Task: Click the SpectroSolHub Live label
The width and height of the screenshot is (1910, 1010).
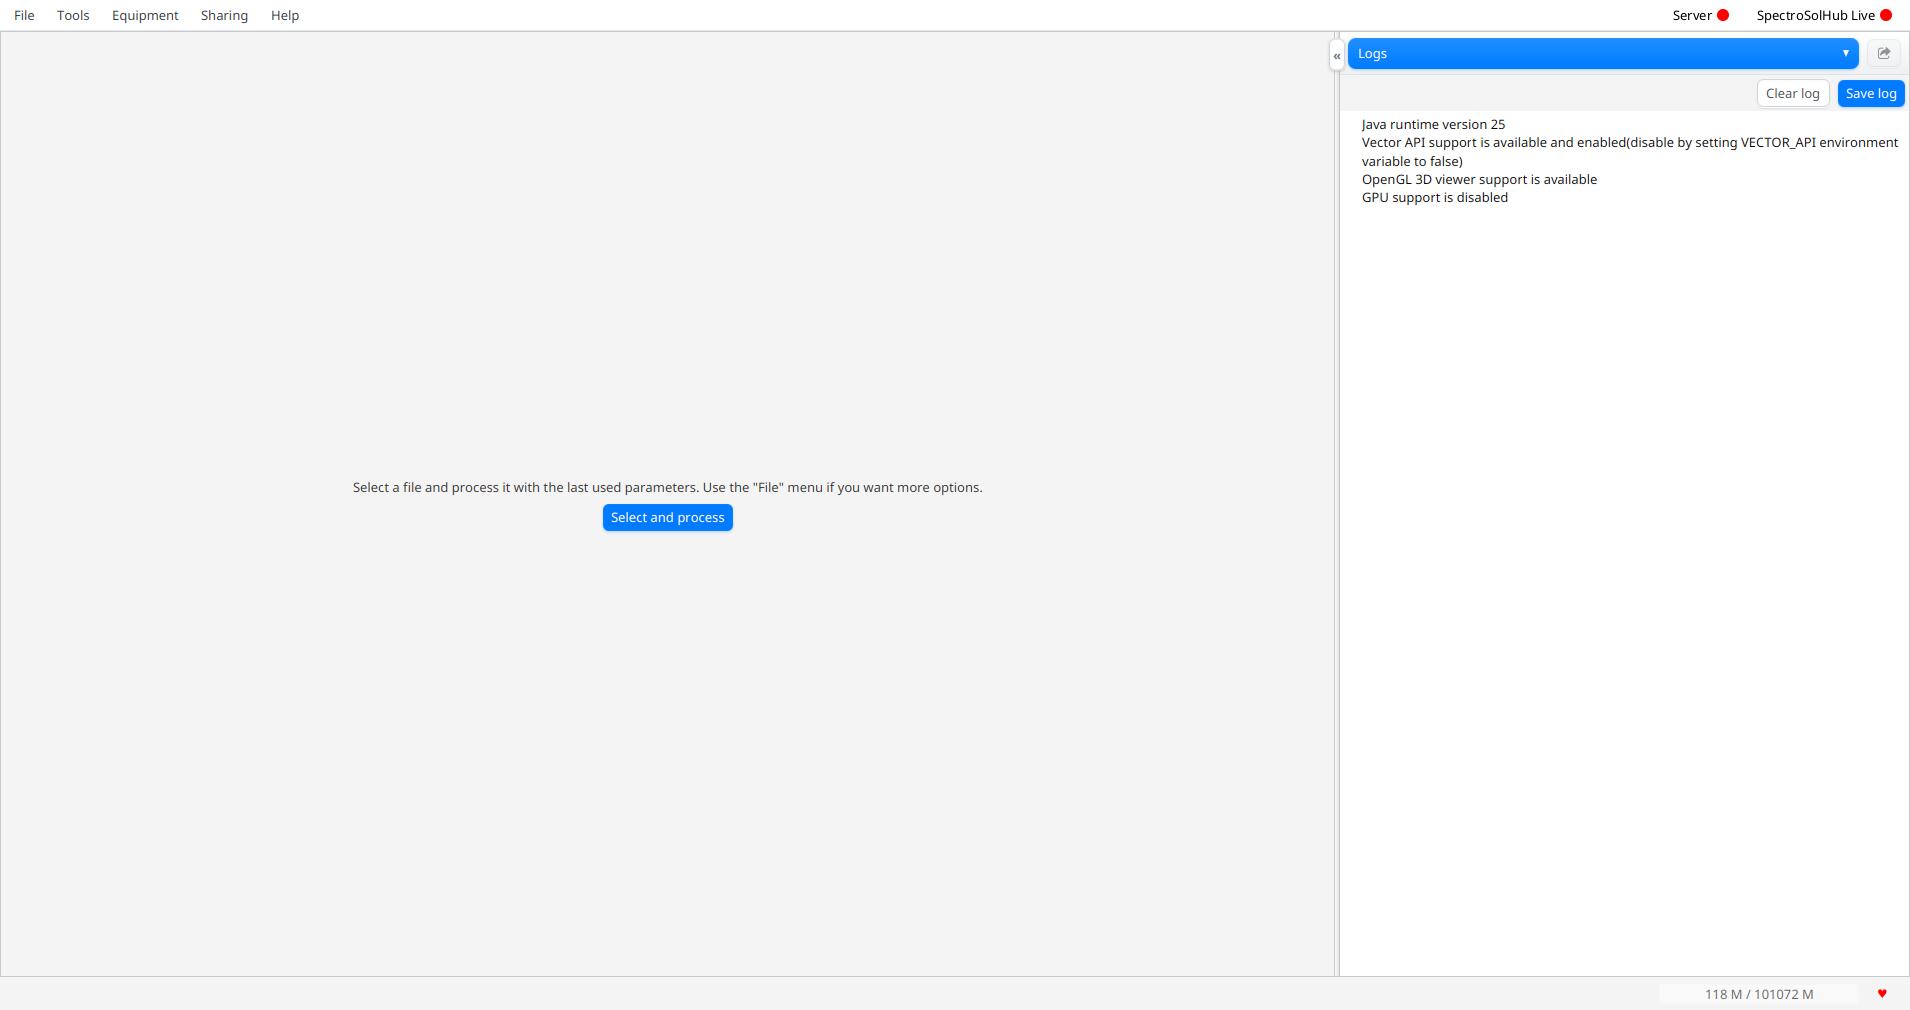Action: pos(1815,15)
